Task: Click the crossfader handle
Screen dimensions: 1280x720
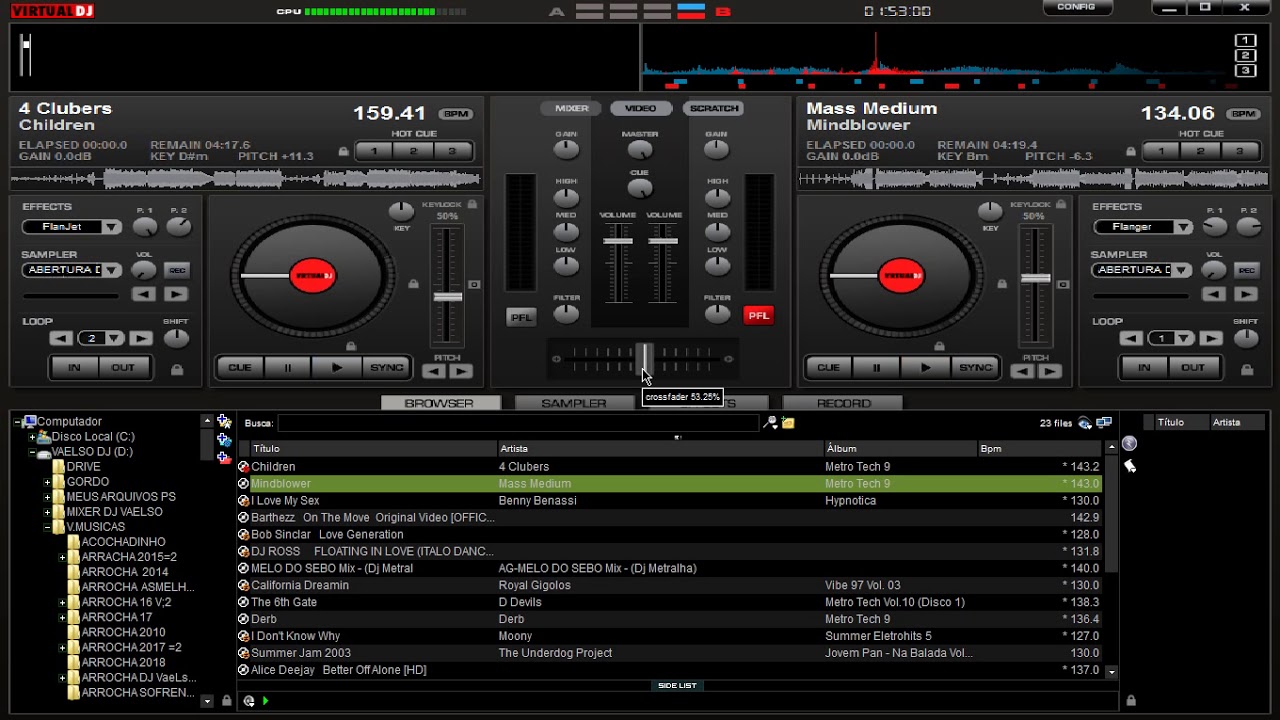Action: coord(646,358)
